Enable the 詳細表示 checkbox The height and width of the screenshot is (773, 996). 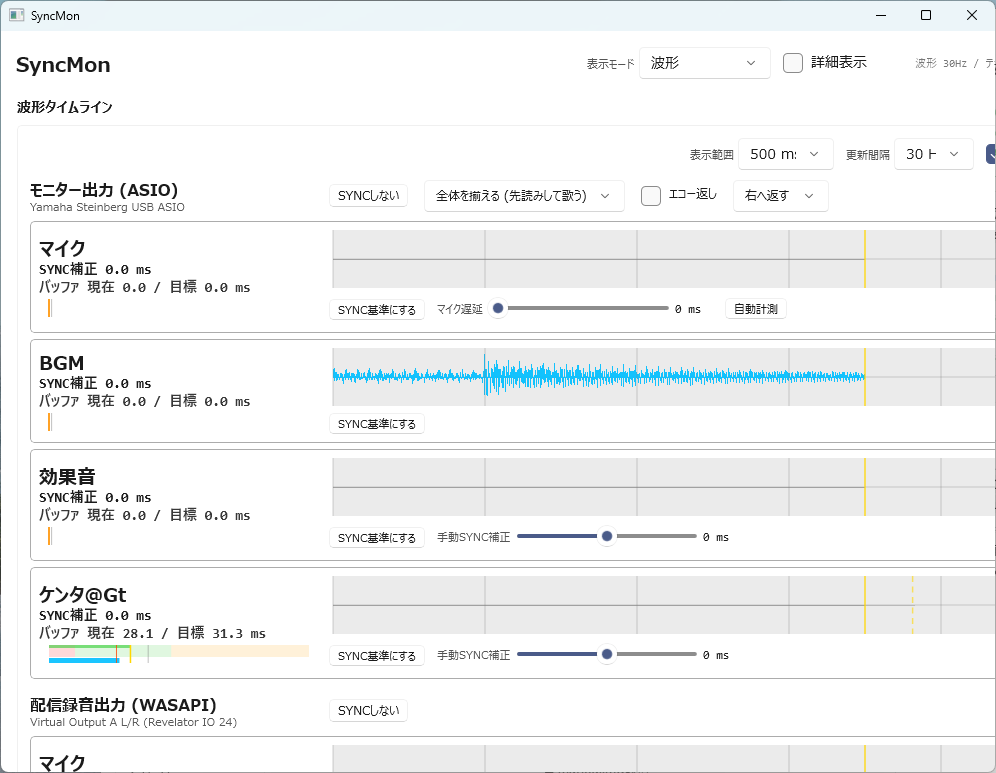coord(793,63)
